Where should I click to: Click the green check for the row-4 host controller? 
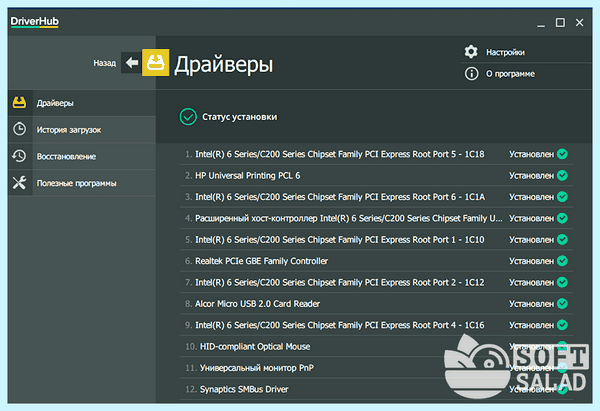562,218
